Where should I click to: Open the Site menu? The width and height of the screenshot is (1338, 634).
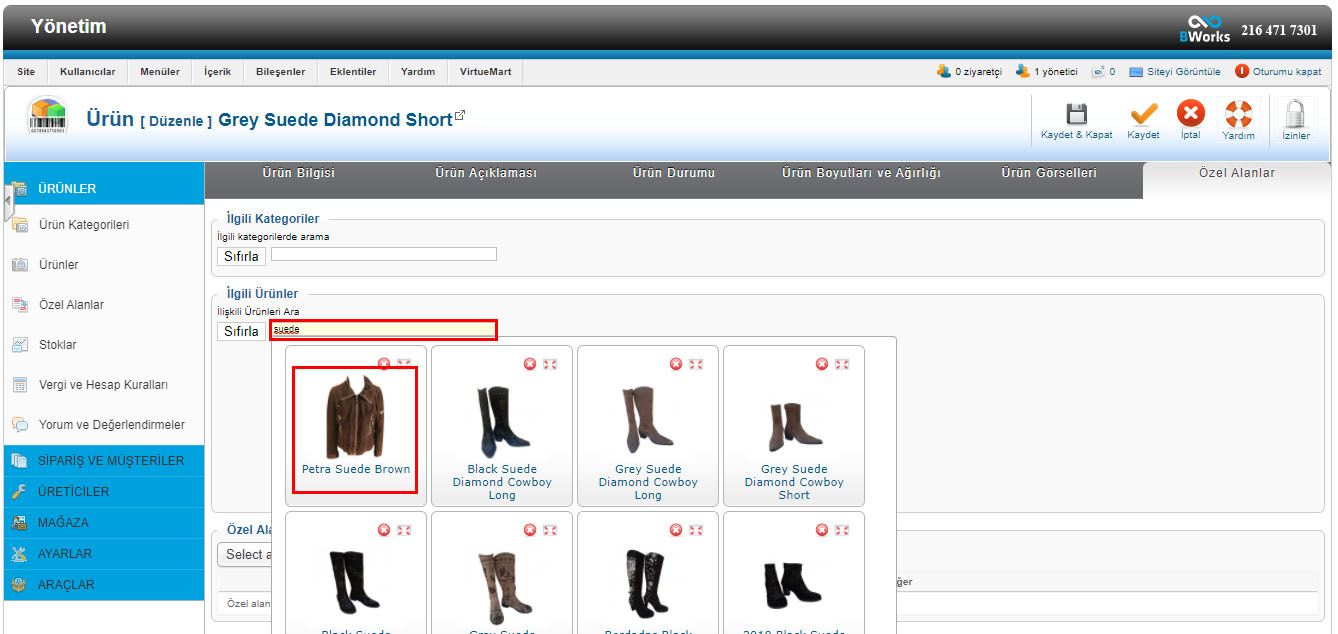tap(26, 72)
